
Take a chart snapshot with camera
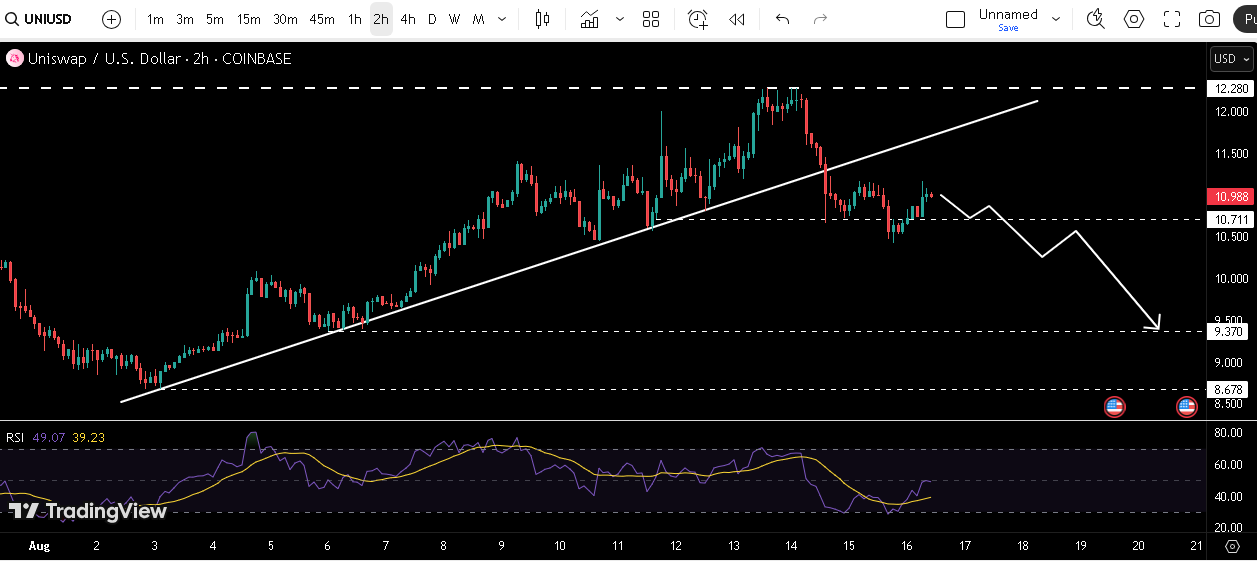pyautogui.click(x=1209, y=19)
